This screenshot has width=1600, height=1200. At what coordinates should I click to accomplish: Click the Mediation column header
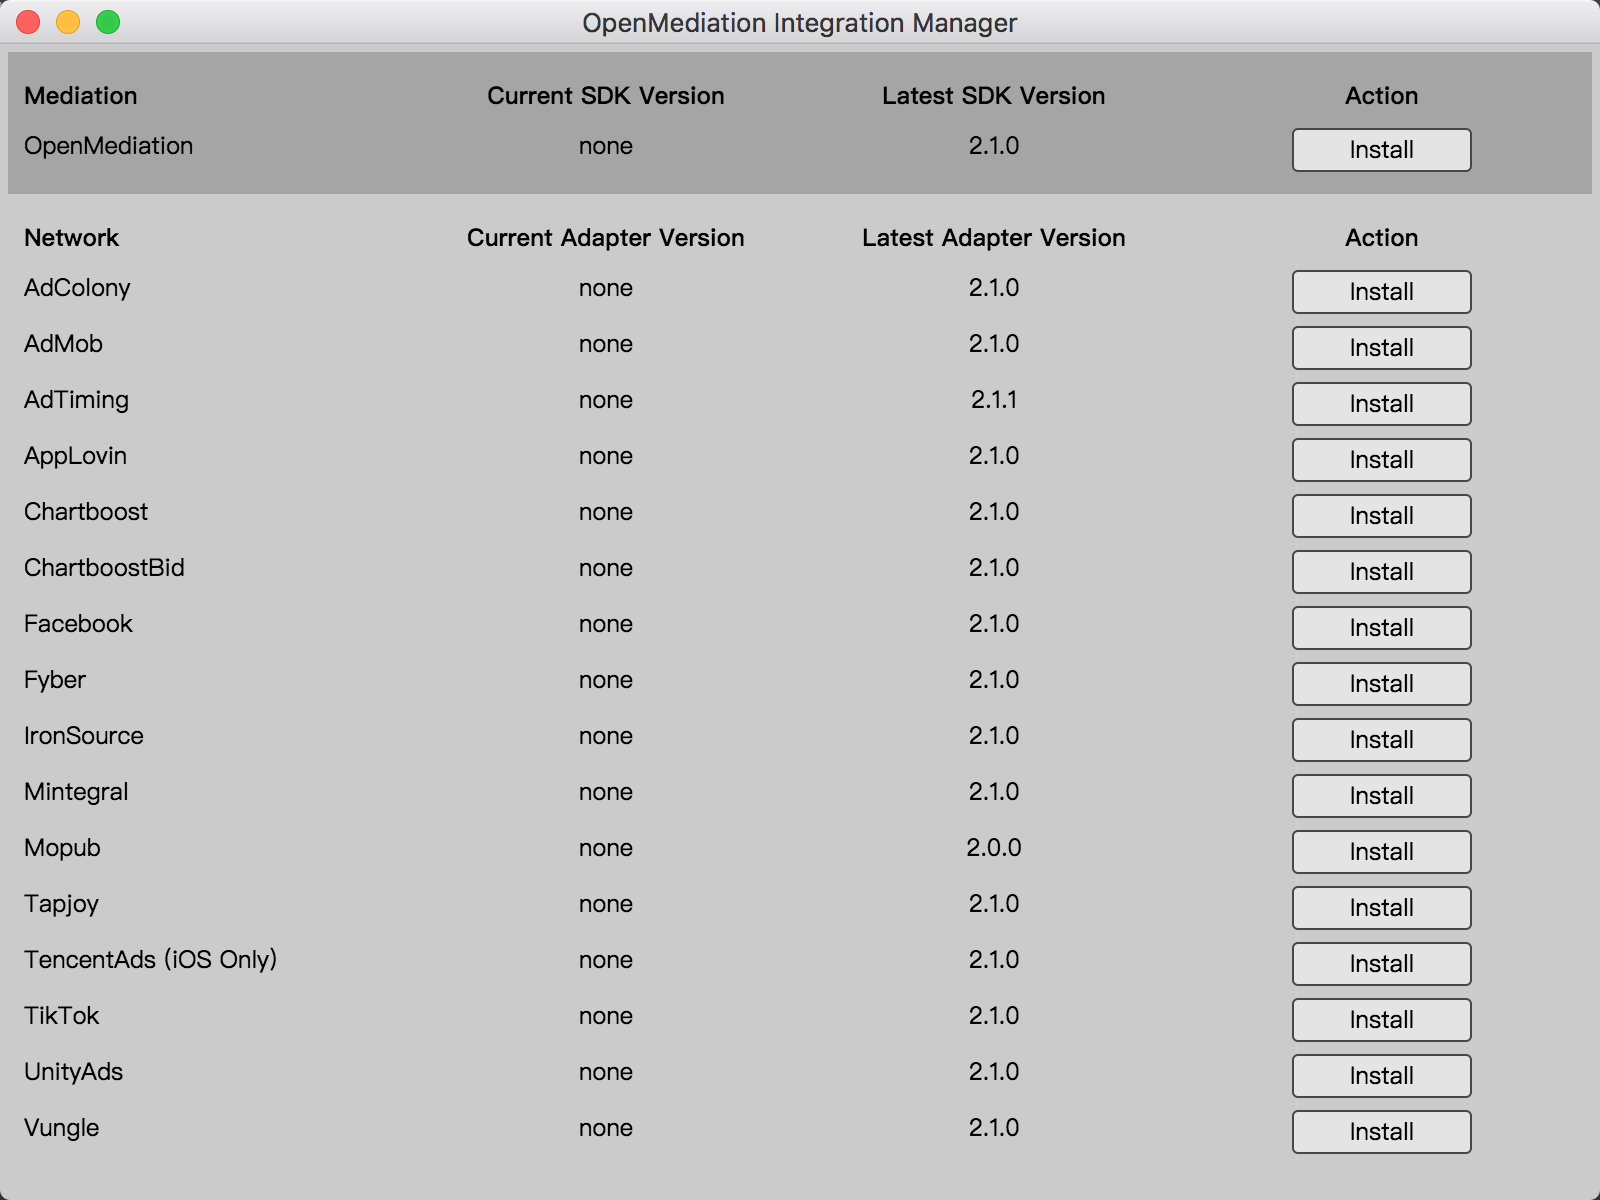pos(80,96)
